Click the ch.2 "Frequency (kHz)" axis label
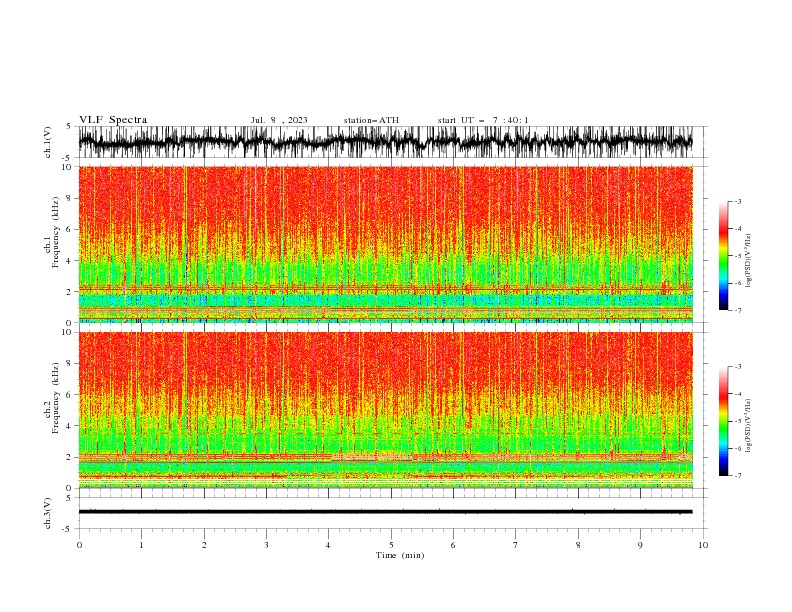This screenshot has width=792, height=612. pos(55,398)
